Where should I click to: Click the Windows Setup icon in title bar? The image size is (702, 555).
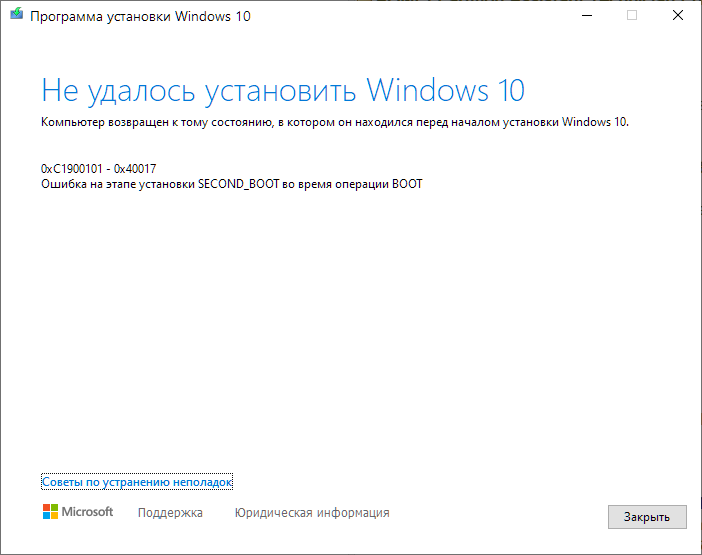(x=17, y=14)
